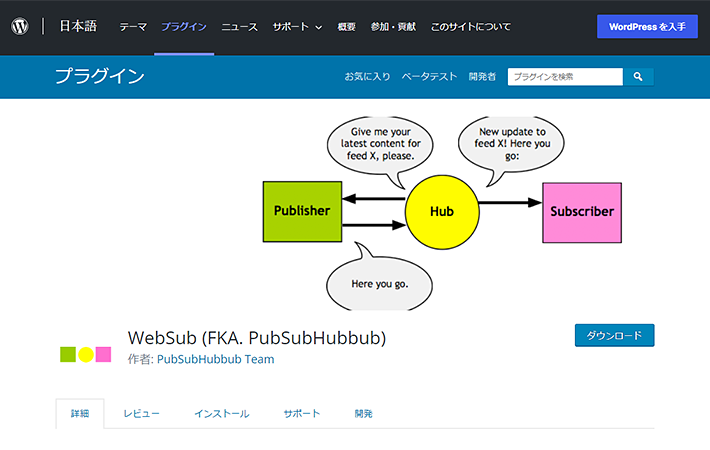Focus the プラグインを検索 search field
Screen dimensions: 710x450
565,77
